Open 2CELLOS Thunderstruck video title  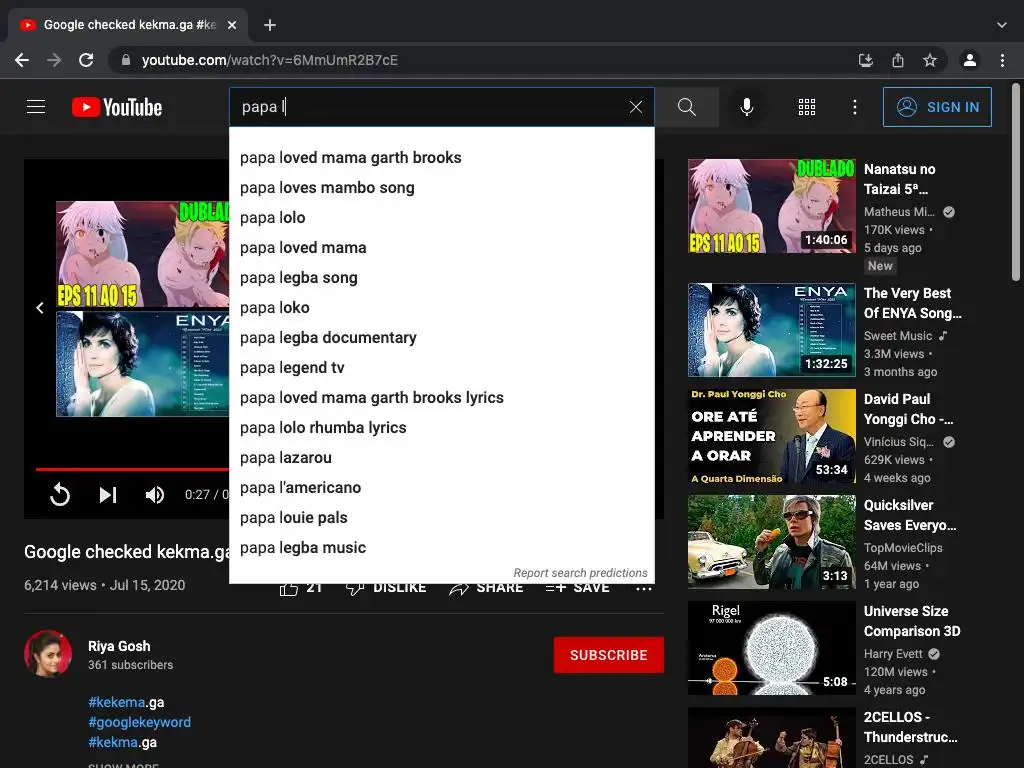click(910, 727)
